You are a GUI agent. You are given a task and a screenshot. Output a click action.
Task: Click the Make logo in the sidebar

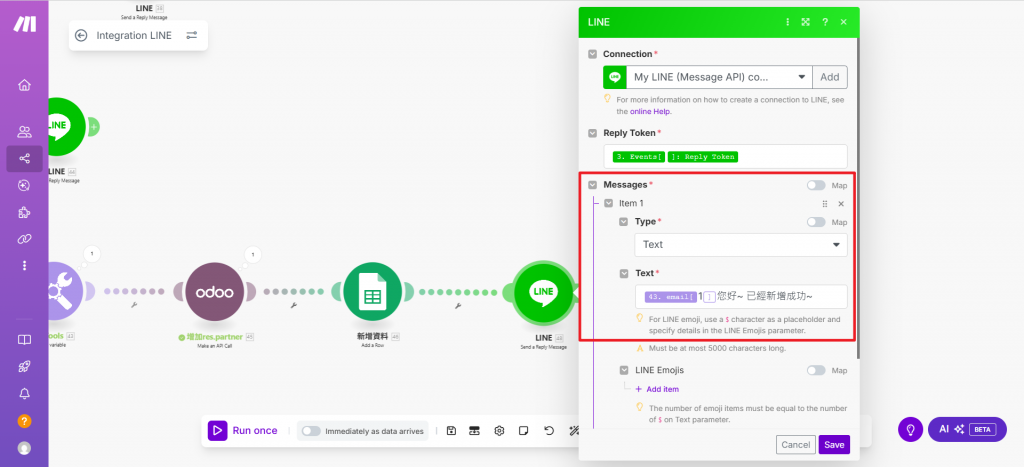25,24
